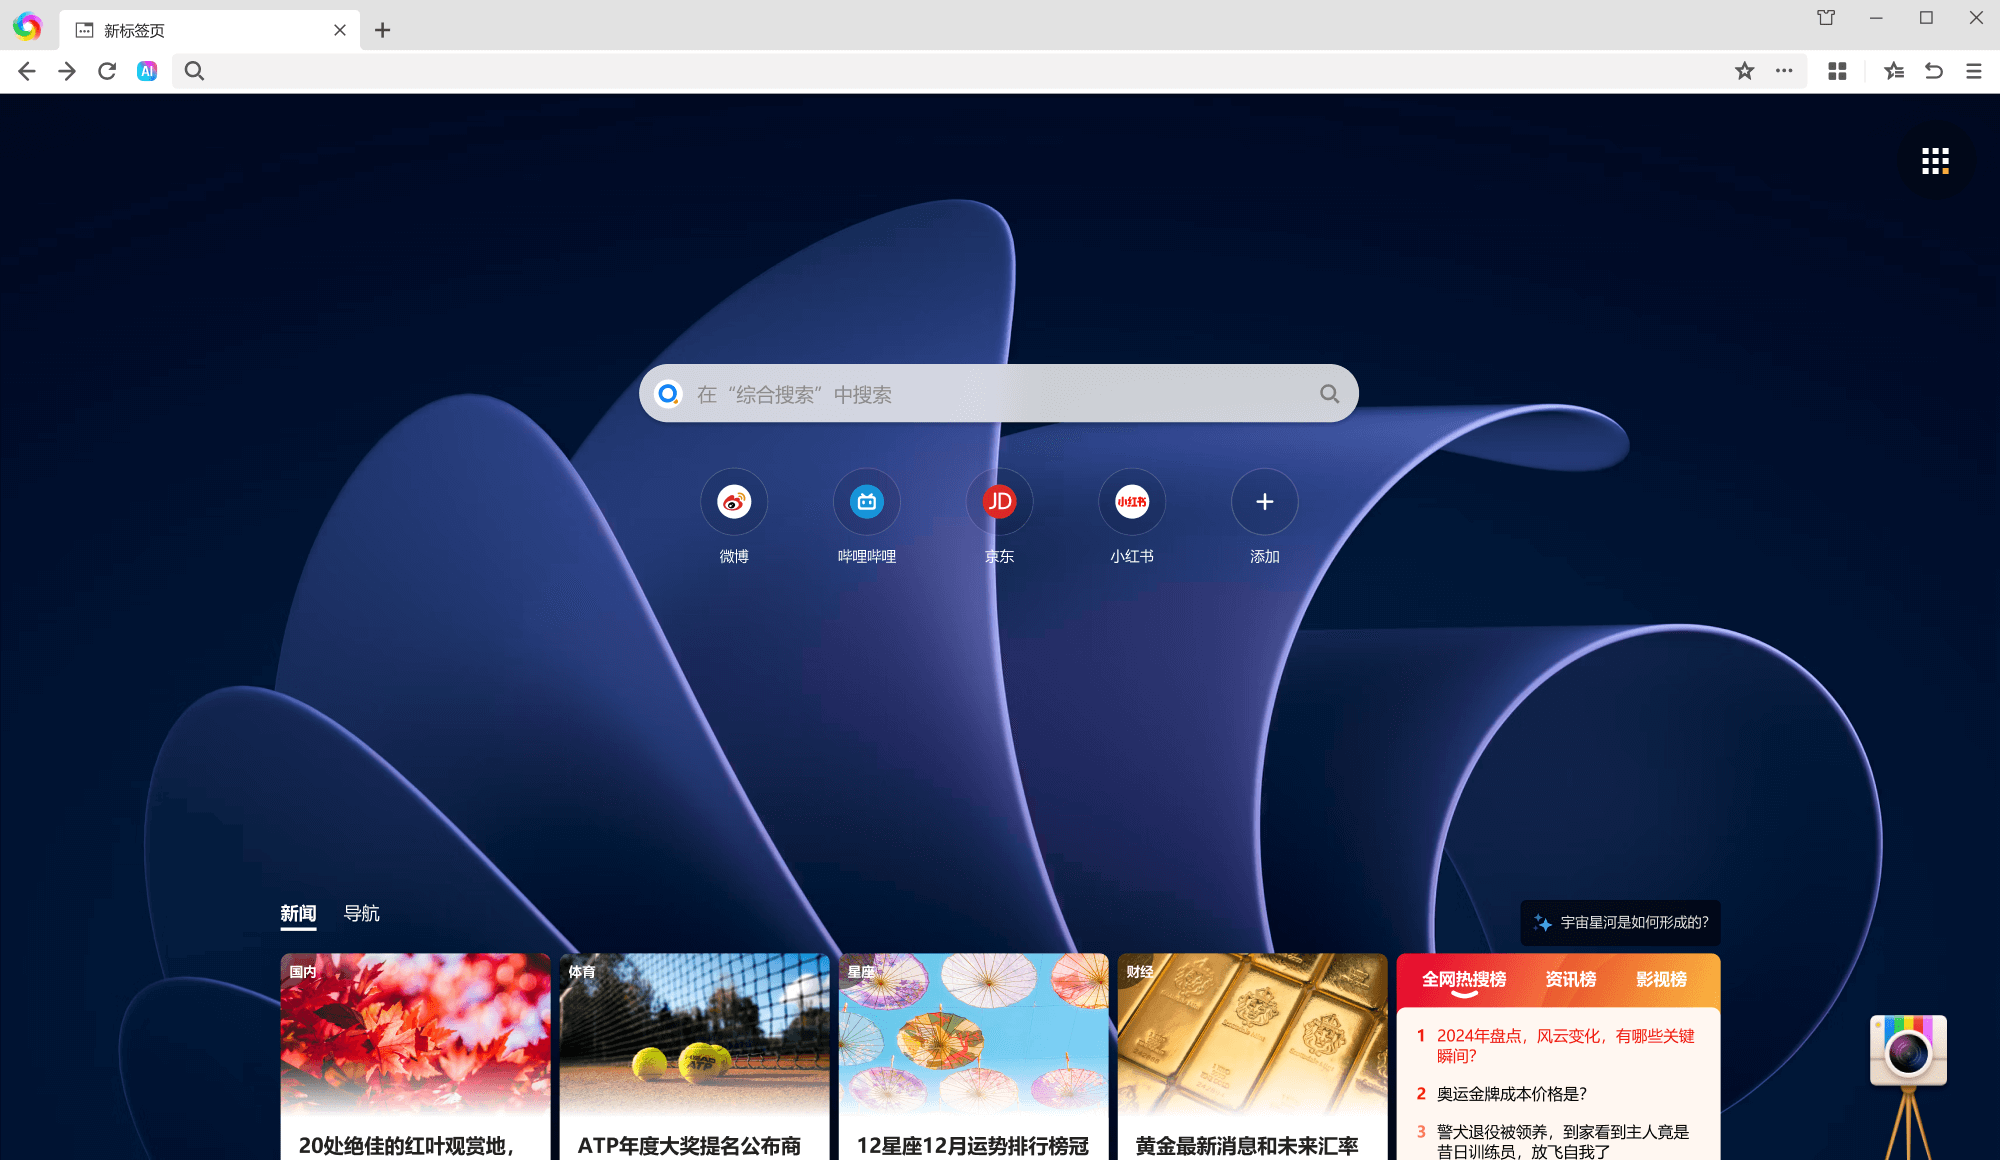Open the Weibo quick link
This screenshot has height=1160, width=2000.
[733, 501]
